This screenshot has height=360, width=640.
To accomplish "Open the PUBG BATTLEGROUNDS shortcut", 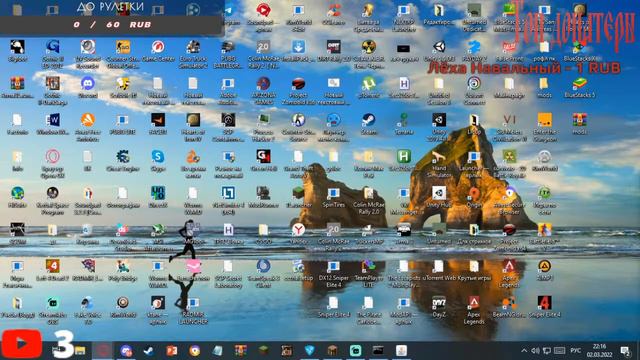I will [228, 47].
